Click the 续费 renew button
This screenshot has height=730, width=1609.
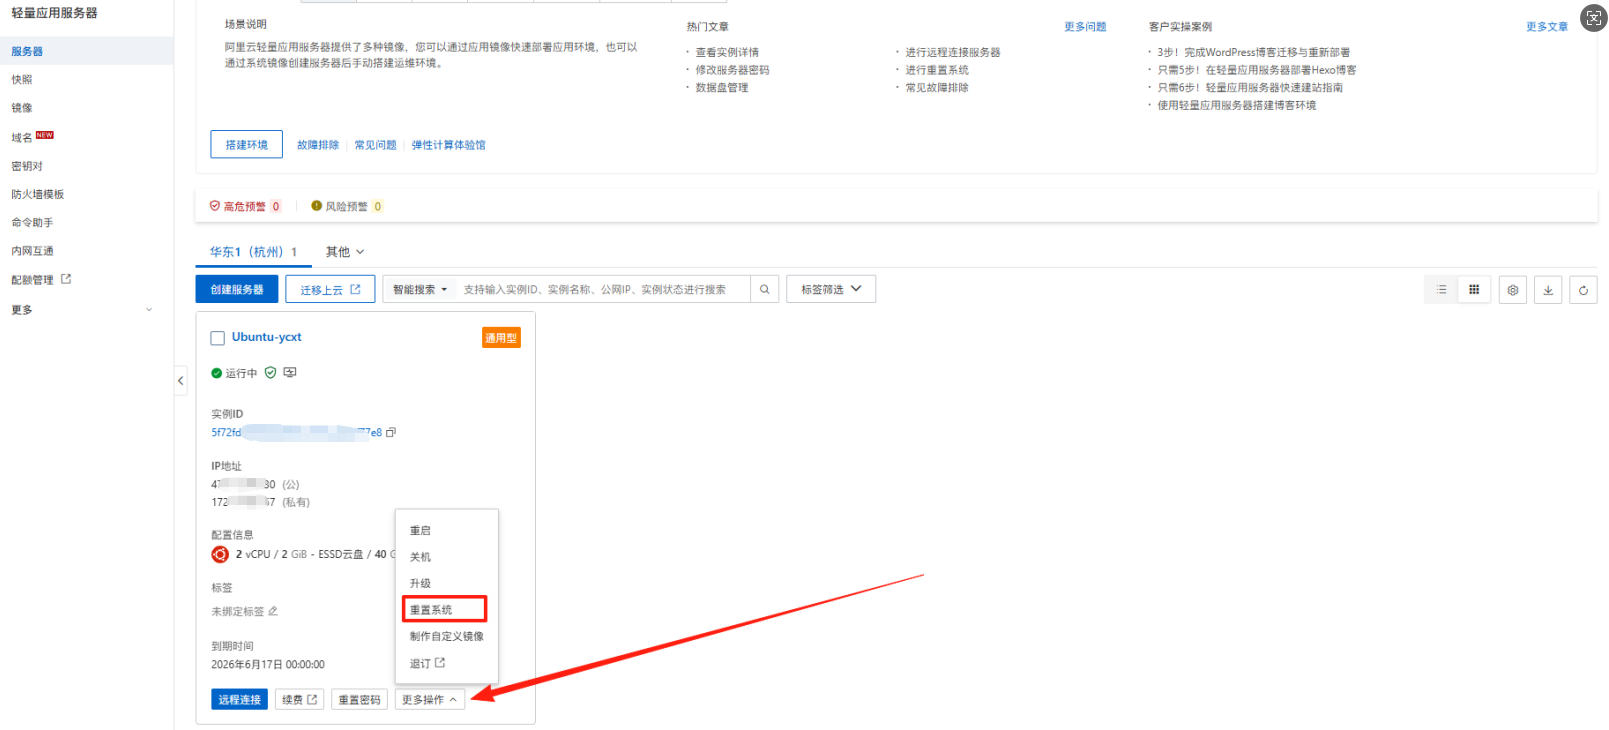[300, 700]
